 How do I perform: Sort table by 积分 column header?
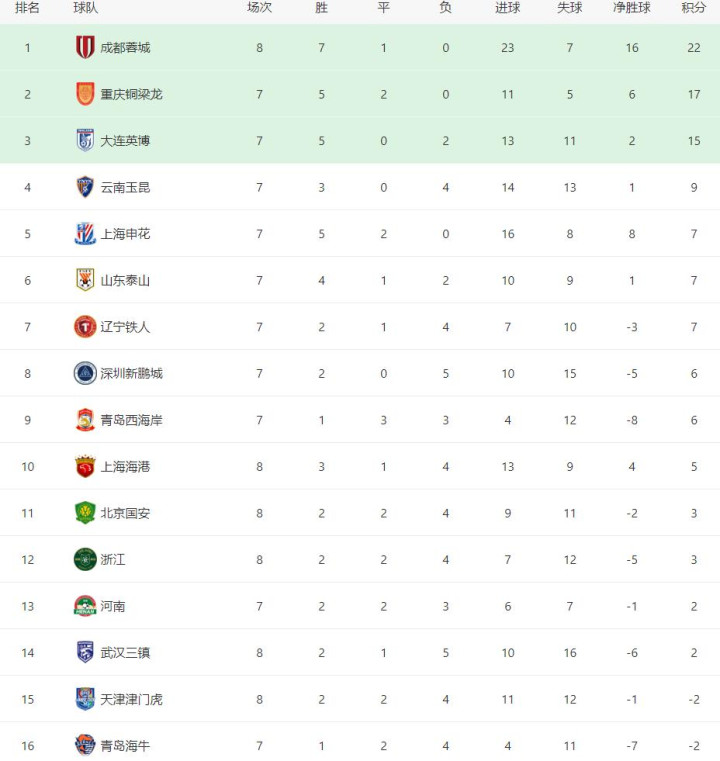693,8
